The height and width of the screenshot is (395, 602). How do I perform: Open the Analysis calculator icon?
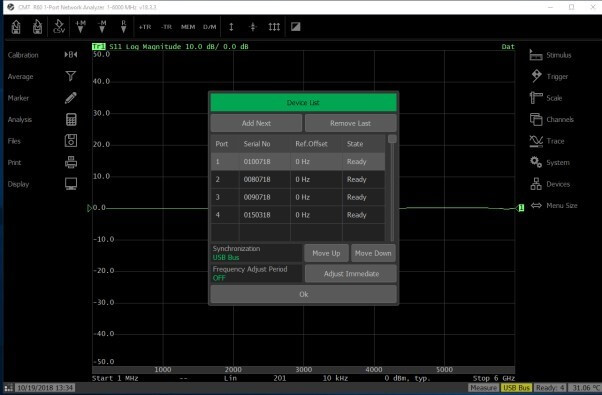(71, 119)
